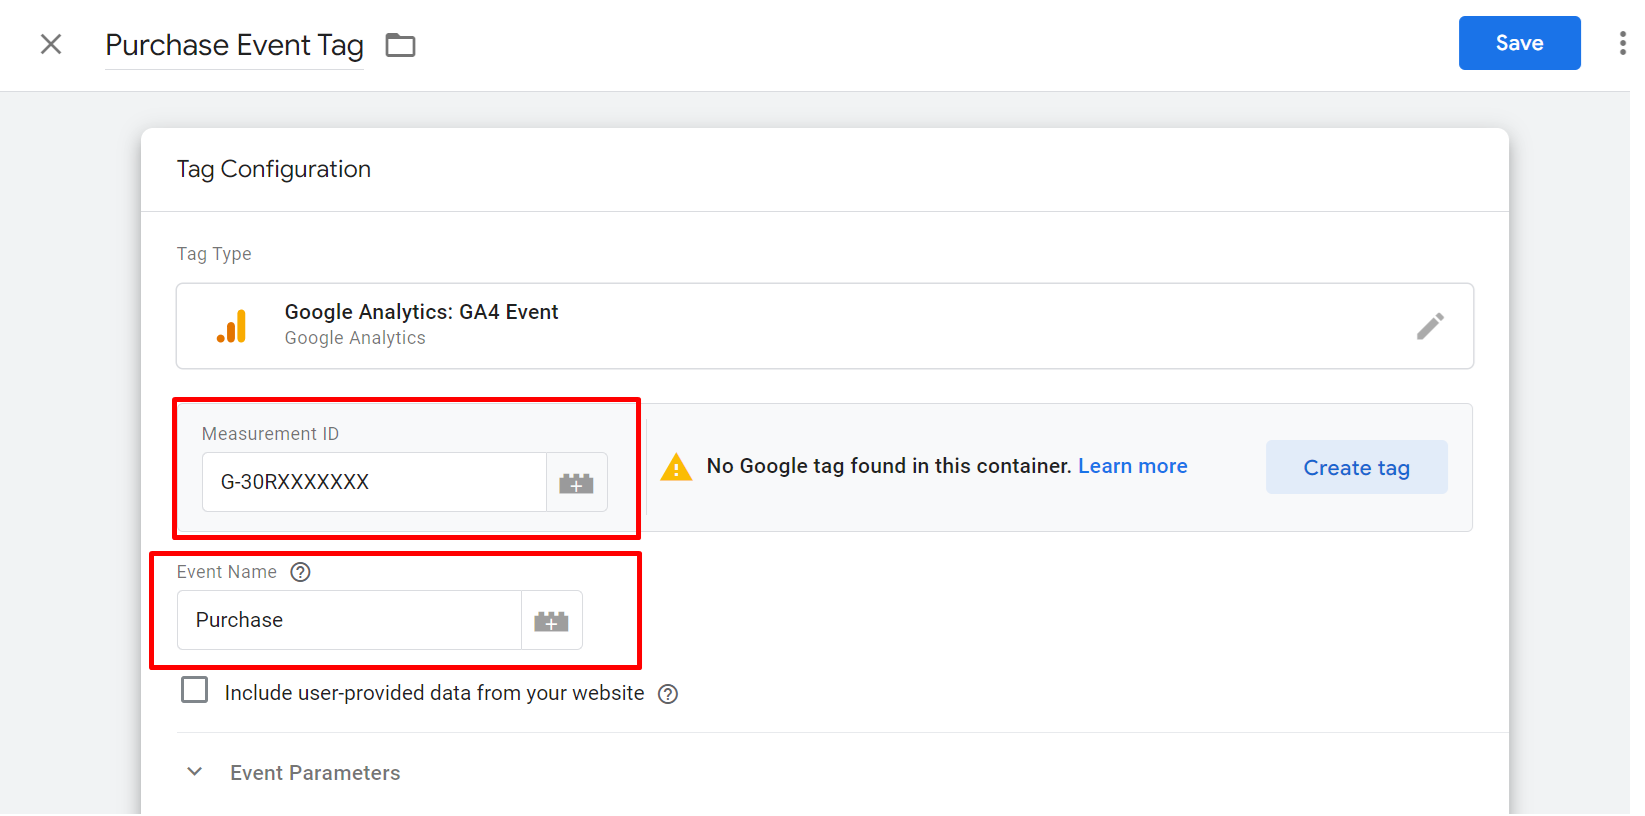Save the tag
This screenshot has width=1645, height=816.
(1519, 43)
